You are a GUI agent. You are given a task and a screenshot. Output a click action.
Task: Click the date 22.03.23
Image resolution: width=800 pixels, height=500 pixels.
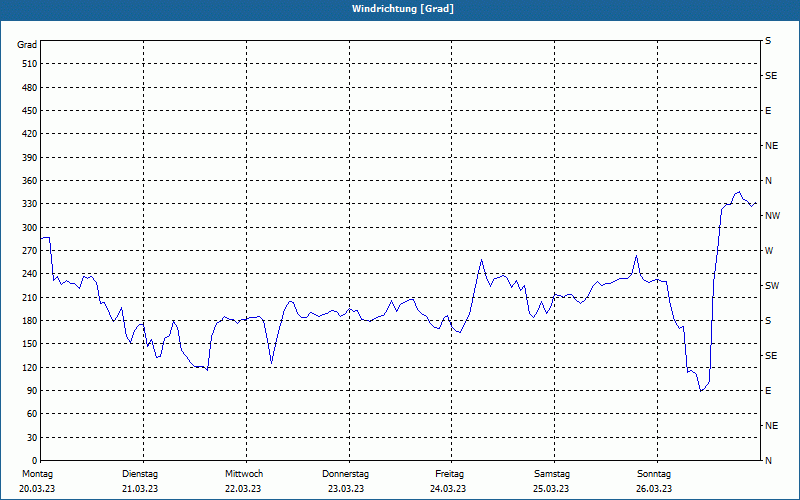243,489
